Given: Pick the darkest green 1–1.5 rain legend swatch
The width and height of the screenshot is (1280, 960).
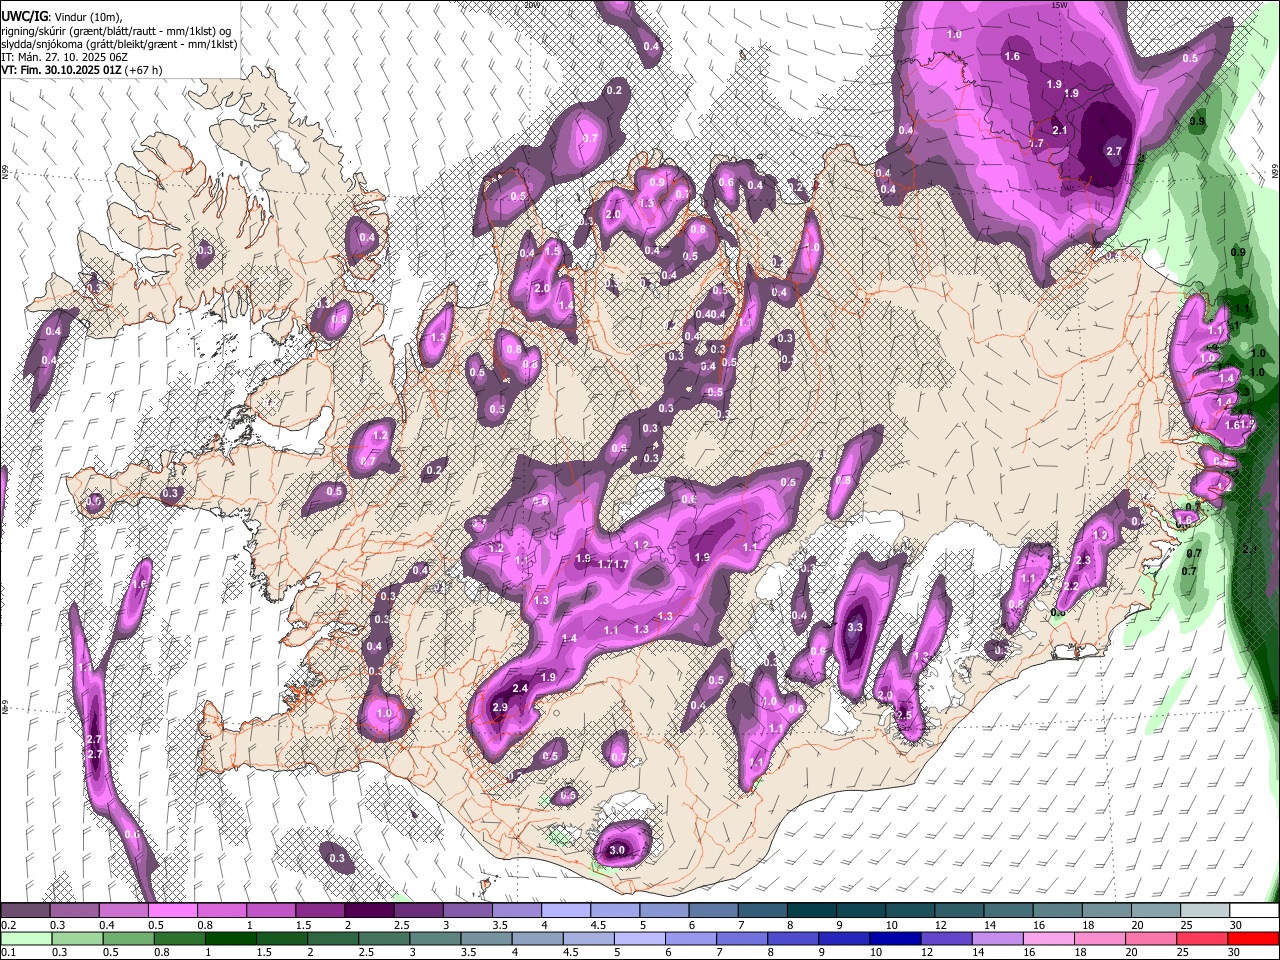Looking at the screenshot, I should (x=230, y=939).
